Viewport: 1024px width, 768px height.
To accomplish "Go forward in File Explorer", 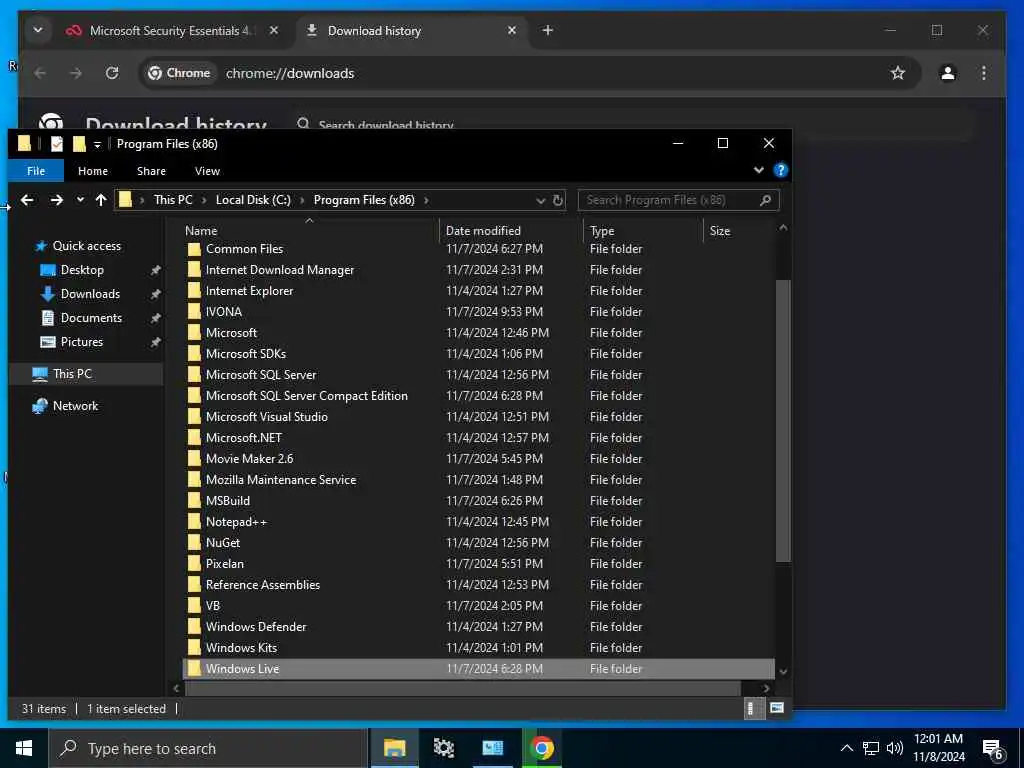I will (57, 200).
